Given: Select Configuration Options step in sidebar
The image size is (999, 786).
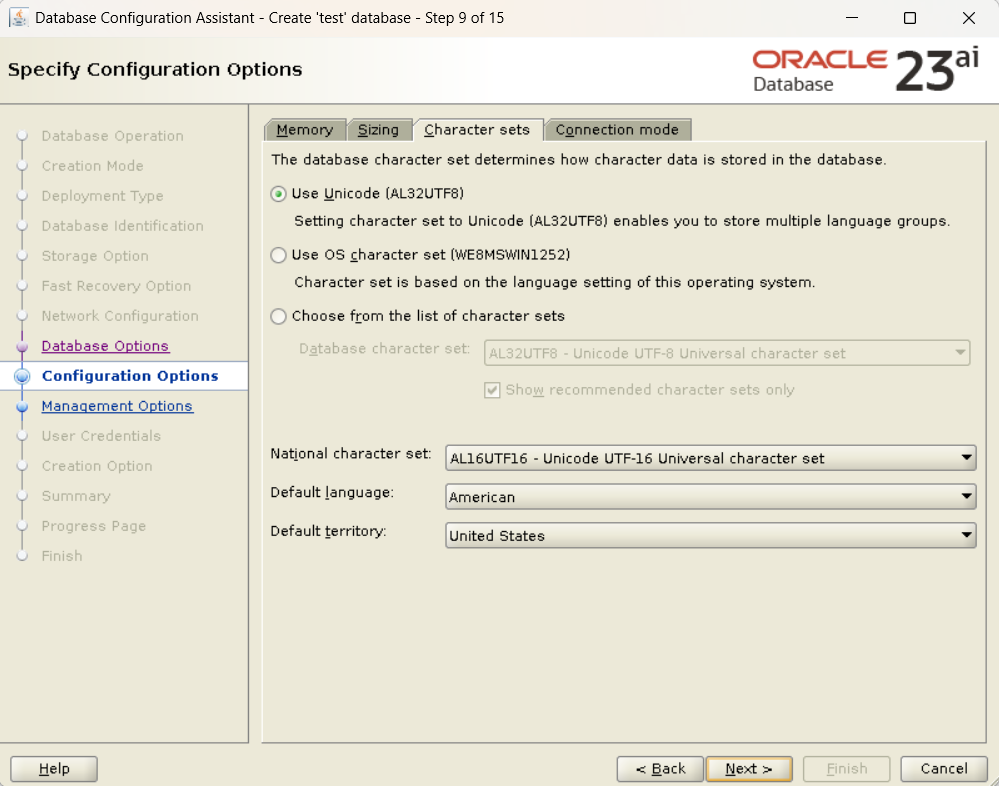Looking at the screenshot, I should point(130,376).
